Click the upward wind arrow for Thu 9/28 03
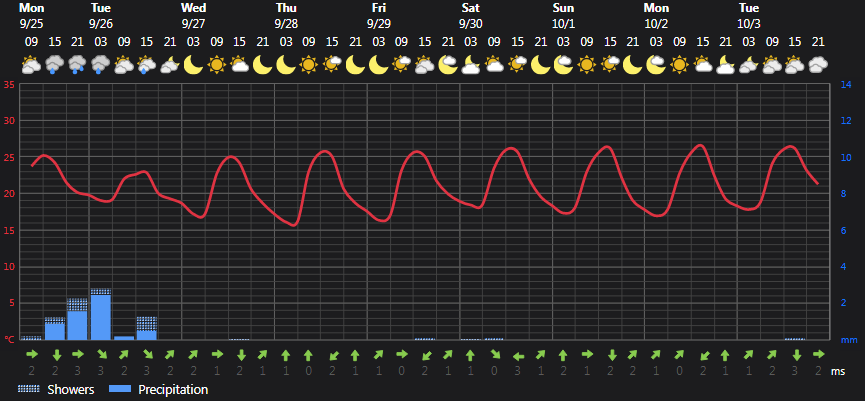This screenshot has width=865, height=401. (286, 354)
